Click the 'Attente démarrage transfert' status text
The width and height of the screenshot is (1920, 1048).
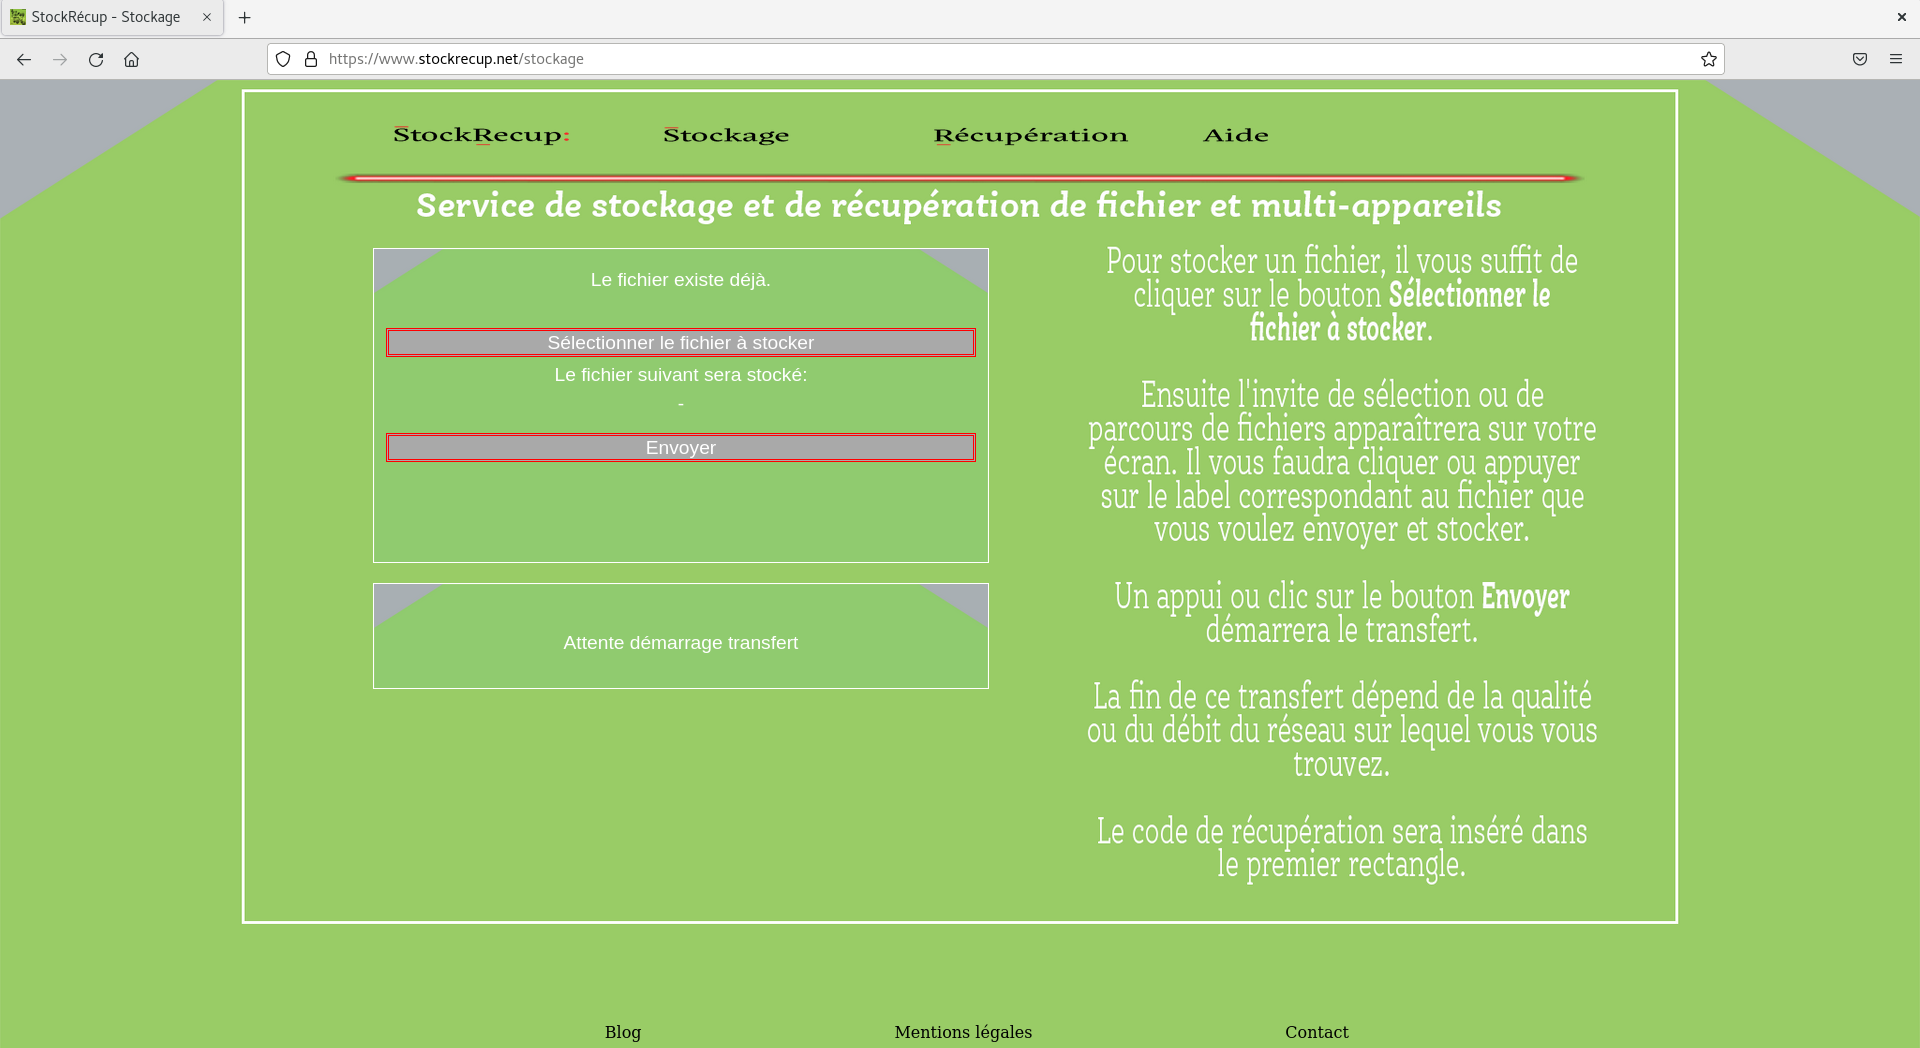(x=681, y=643)
